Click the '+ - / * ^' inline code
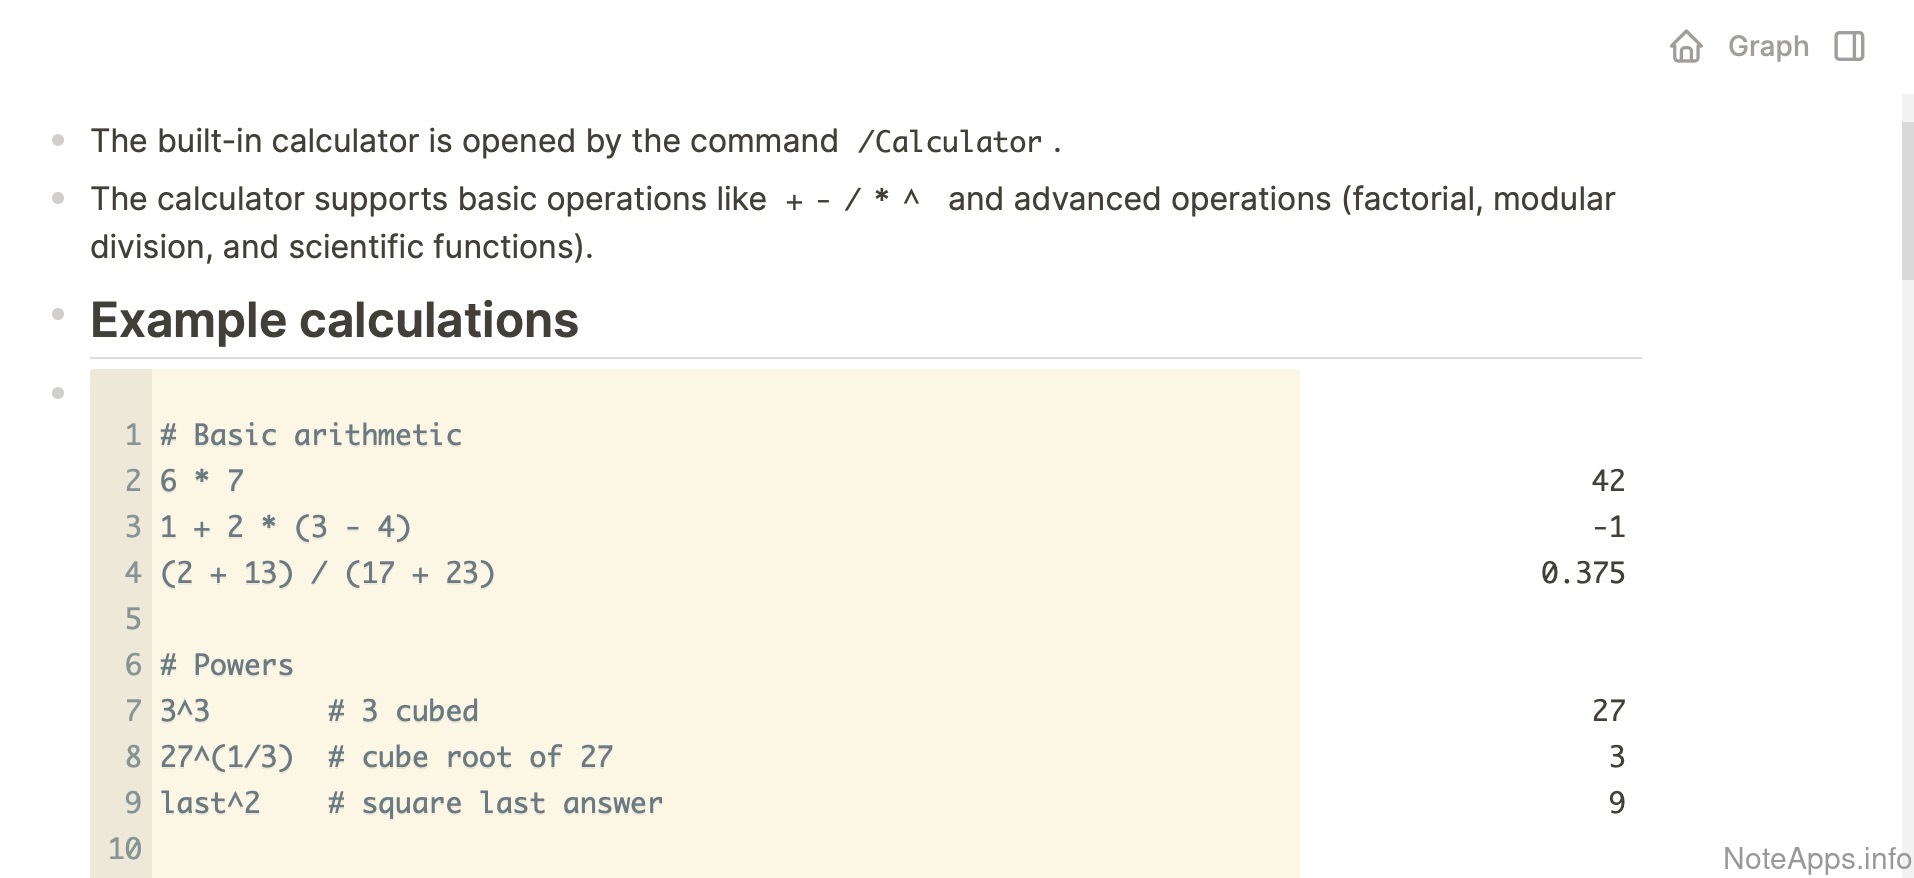The image size is (1914, 878). tap(852, 200)
